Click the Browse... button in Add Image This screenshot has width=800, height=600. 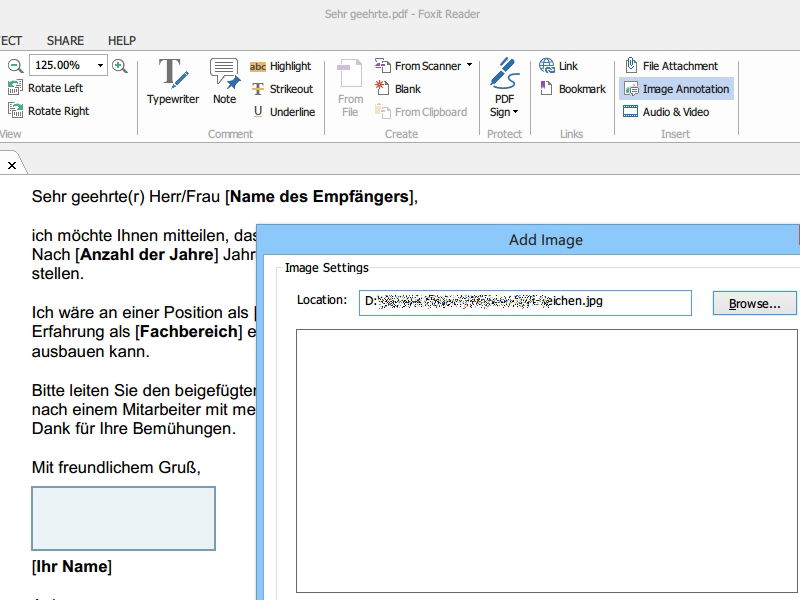[755, 304]
